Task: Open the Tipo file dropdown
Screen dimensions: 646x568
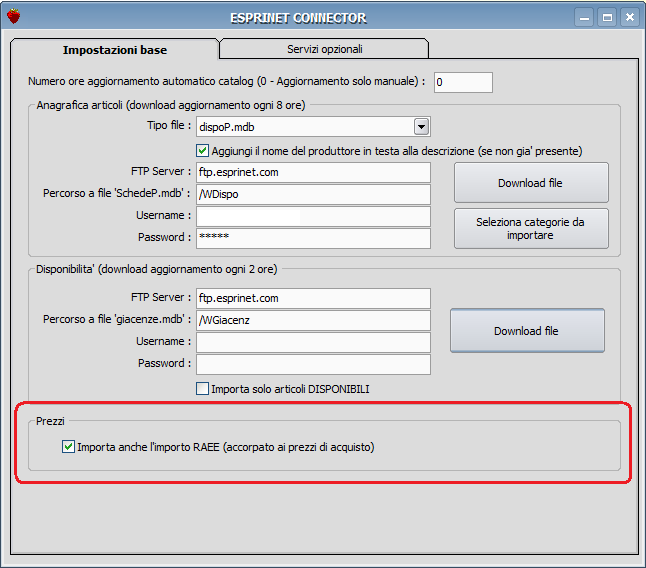Action: tap(421, 126)
